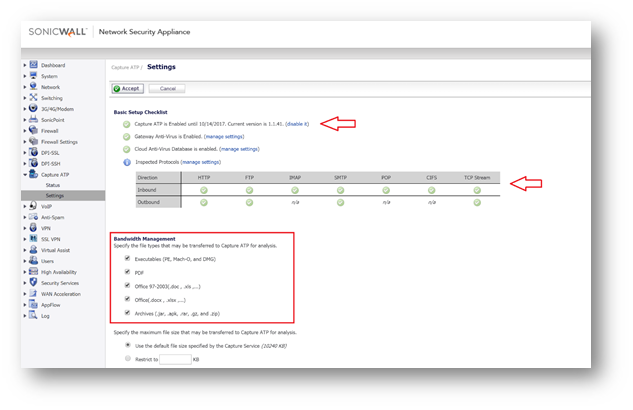Click the disable it link

pyautogui.click(x=297, y=124)
